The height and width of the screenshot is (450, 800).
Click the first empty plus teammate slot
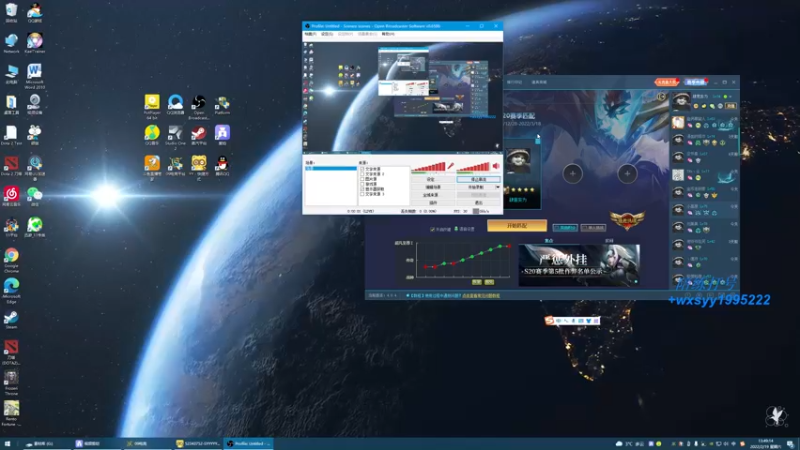[x=572, y=173]
